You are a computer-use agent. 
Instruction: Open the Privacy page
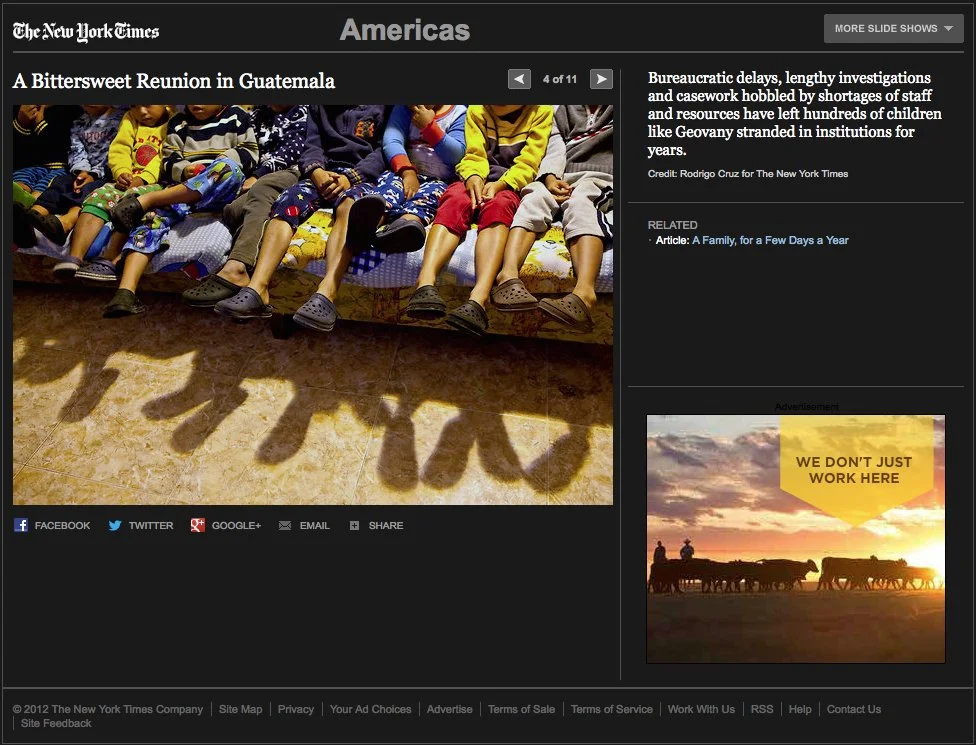(x=296, y=709)
